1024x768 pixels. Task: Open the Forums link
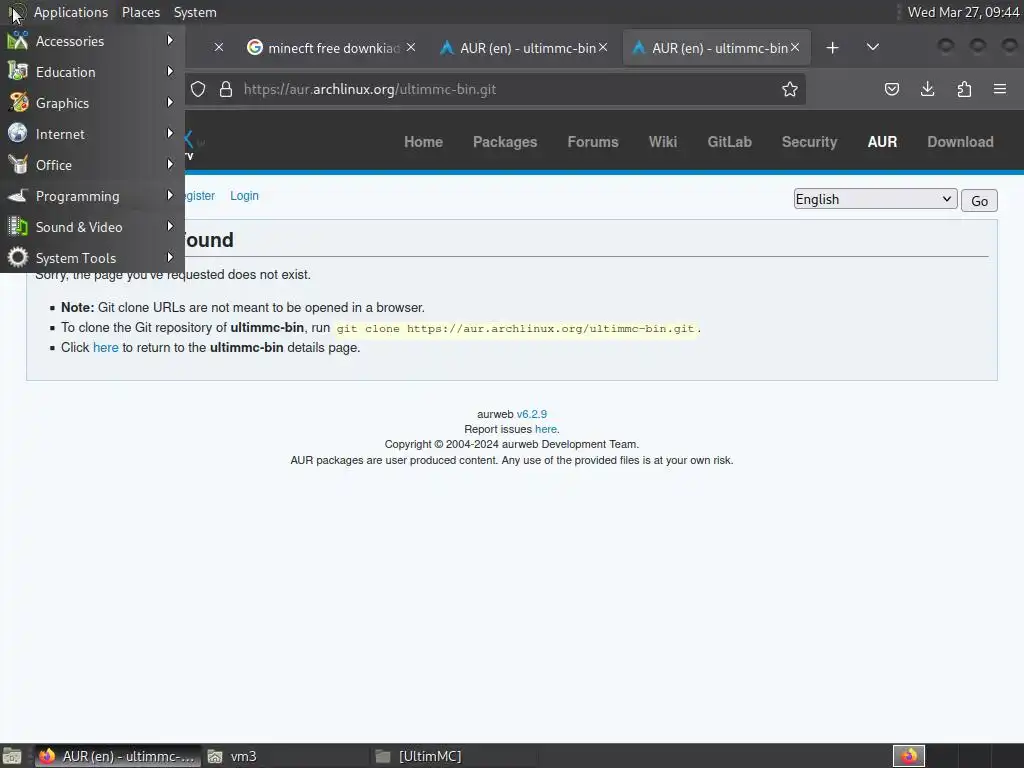593,142
